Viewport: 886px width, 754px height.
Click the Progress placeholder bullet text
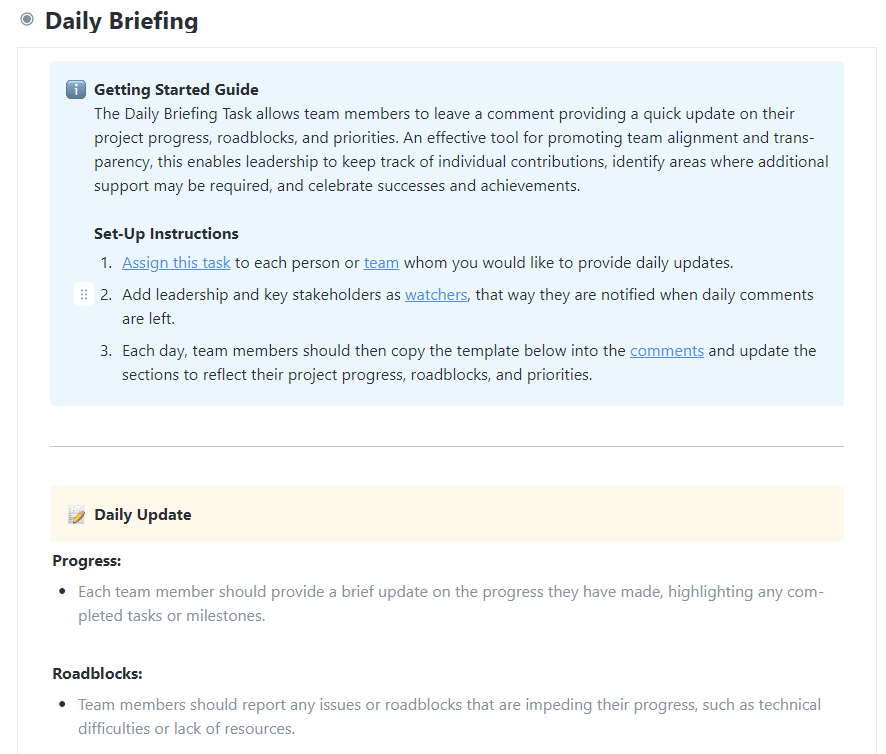[451, 604]
